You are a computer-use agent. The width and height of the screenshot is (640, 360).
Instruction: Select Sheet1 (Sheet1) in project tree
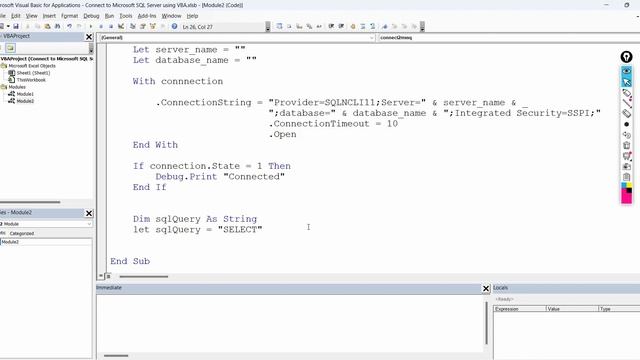(33, 73)
